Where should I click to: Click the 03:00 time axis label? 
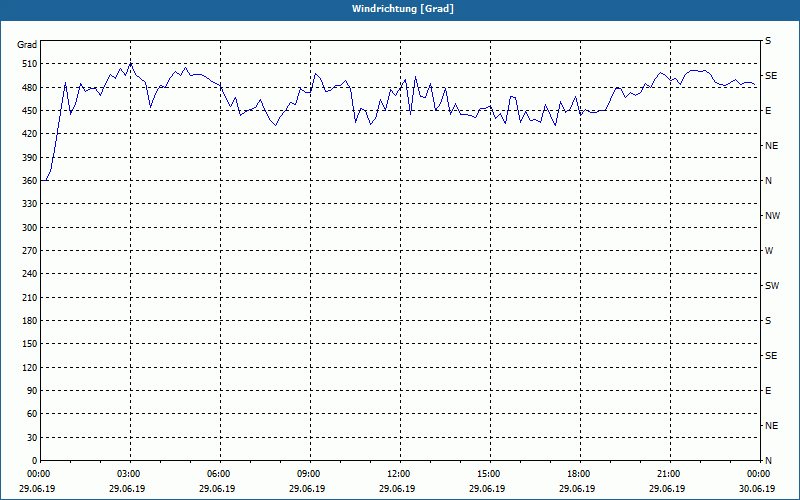127,474
